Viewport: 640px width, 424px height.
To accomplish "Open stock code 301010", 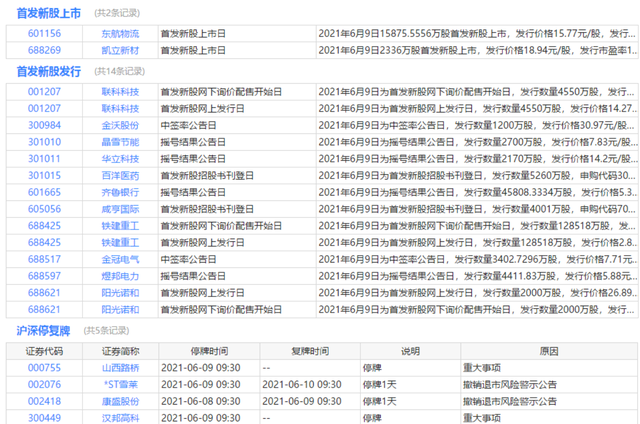I will (x=44, y=142).
